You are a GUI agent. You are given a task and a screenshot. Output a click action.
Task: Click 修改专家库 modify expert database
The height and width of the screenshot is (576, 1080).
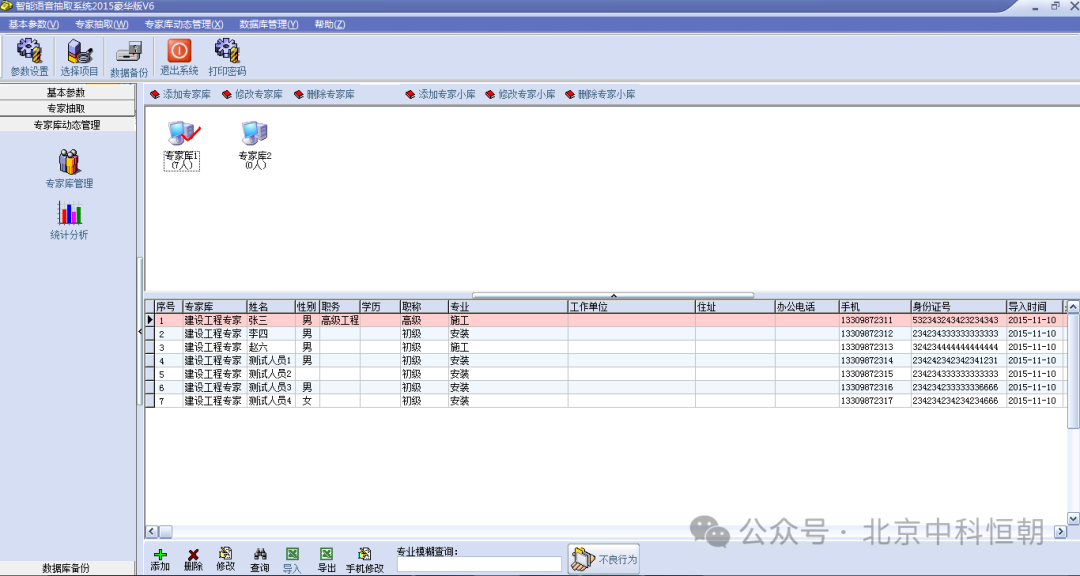252,94
